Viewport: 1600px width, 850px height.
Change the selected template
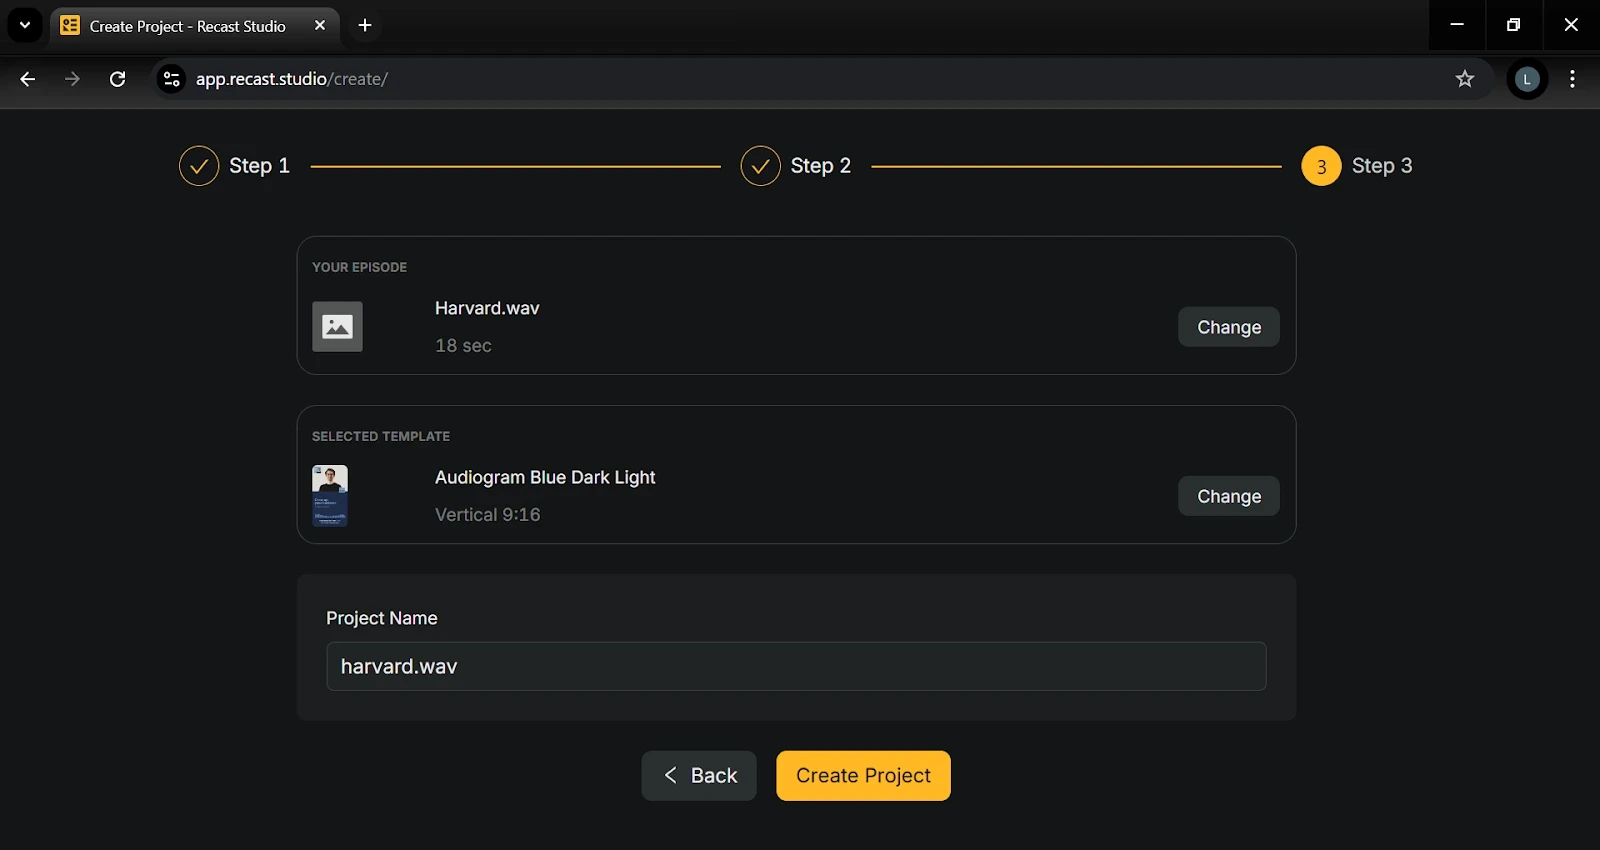pyautogui.click(x=1228, y=496)
